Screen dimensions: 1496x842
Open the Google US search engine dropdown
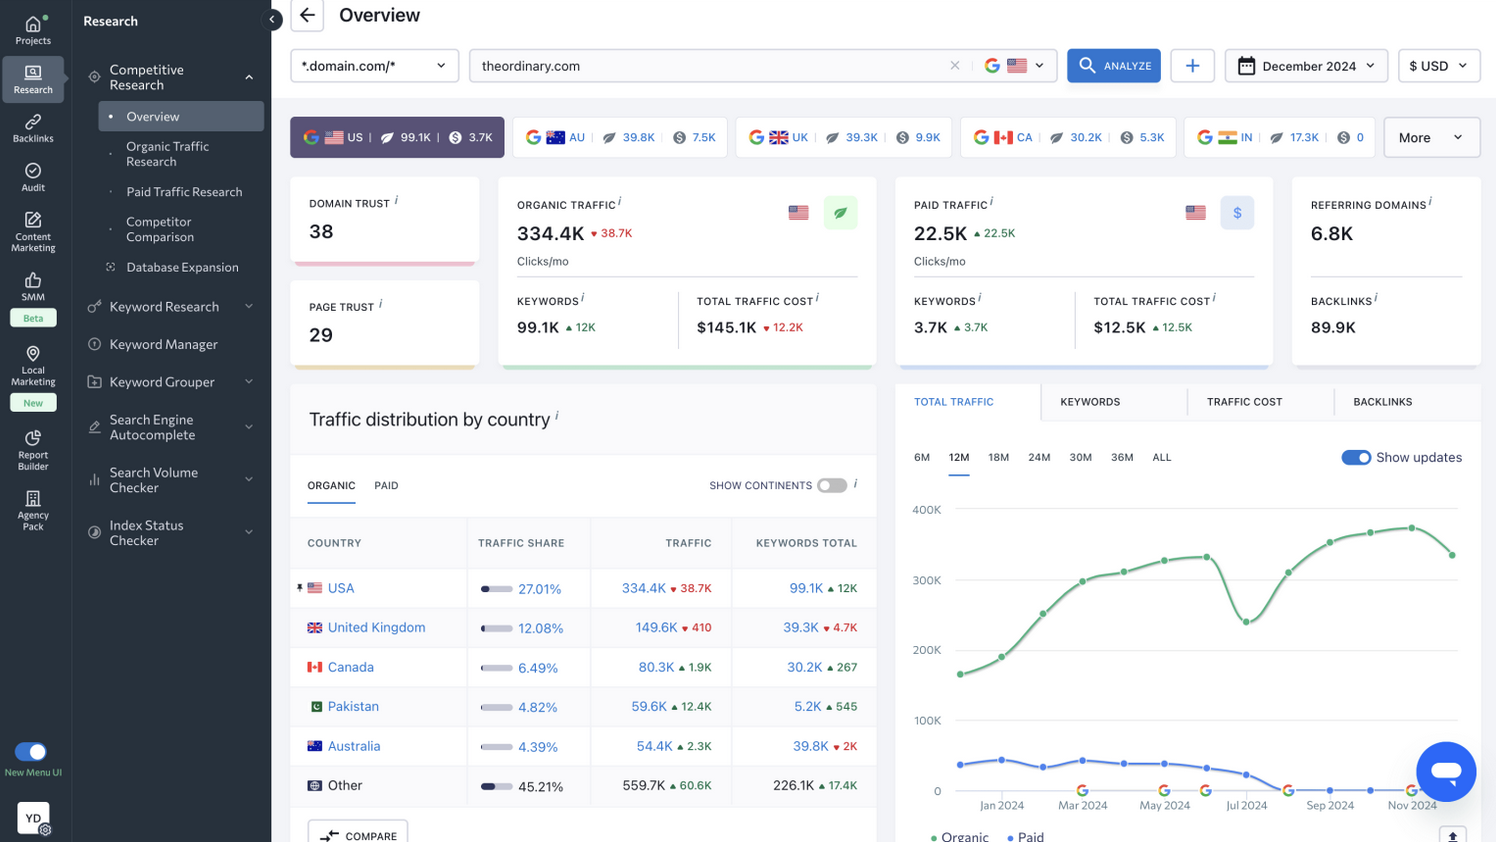1014,66
